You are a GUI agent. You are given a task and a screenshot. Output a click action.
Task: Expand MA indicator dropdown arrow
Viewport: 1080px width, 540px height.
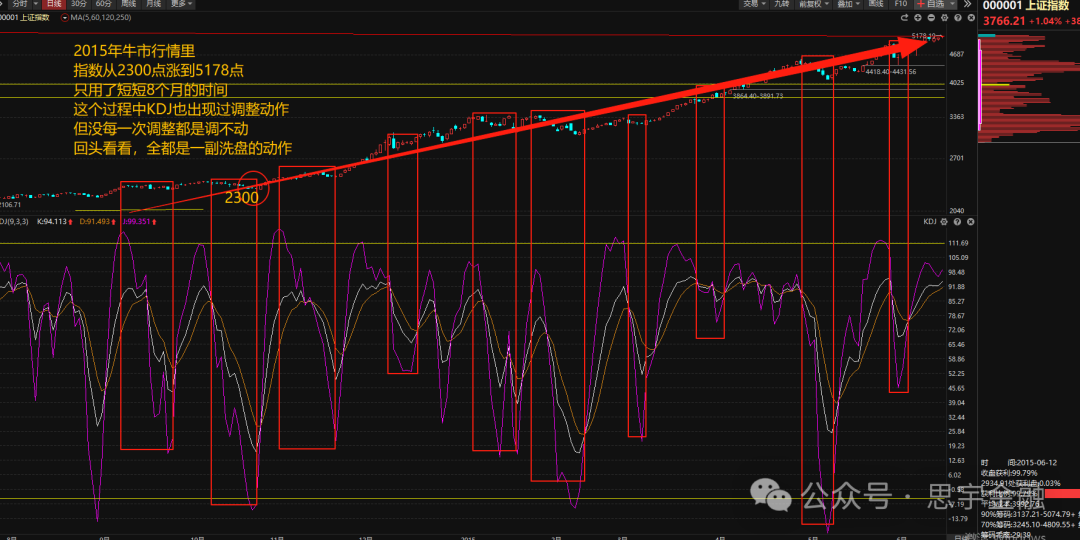click(65, 17)
